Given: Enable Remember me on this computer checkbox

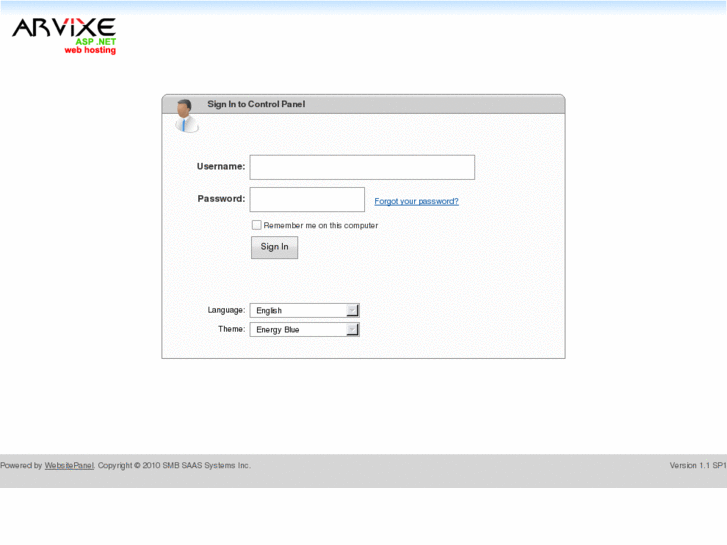Looking at the screenshot, I should pos(256,225).
